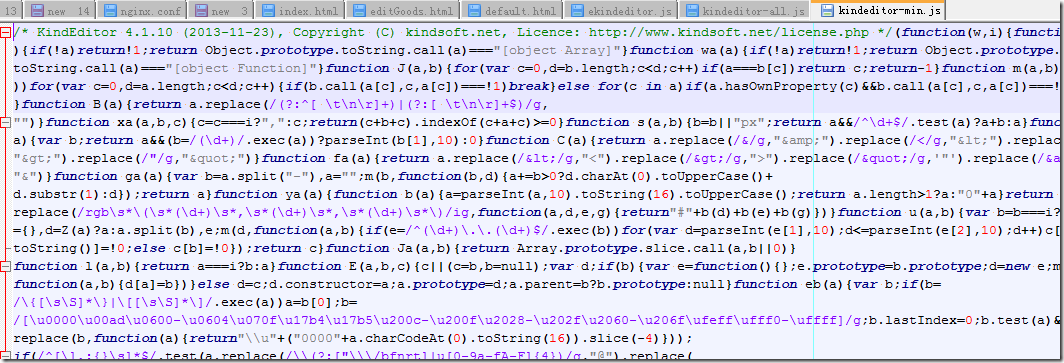
Task: Open the editGoods.html tab
Action: point(402,11)
